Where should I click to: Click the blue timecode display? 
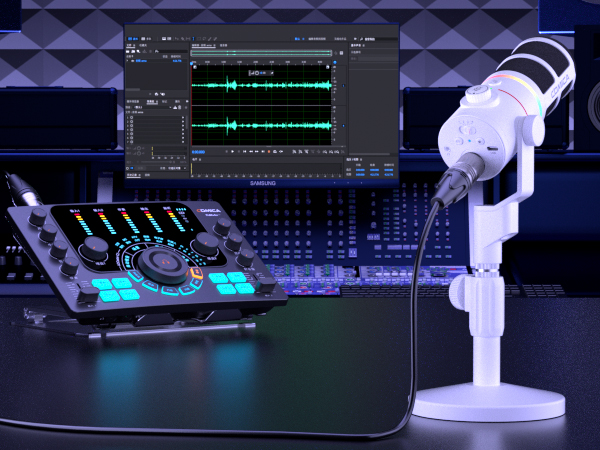198,152
